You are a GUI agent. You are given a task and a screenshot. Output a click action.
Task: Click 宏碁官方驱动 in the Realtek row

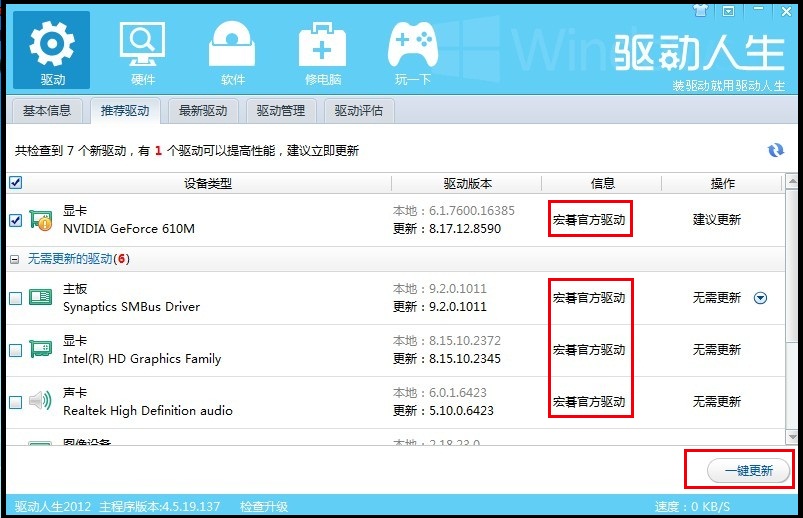589,402
